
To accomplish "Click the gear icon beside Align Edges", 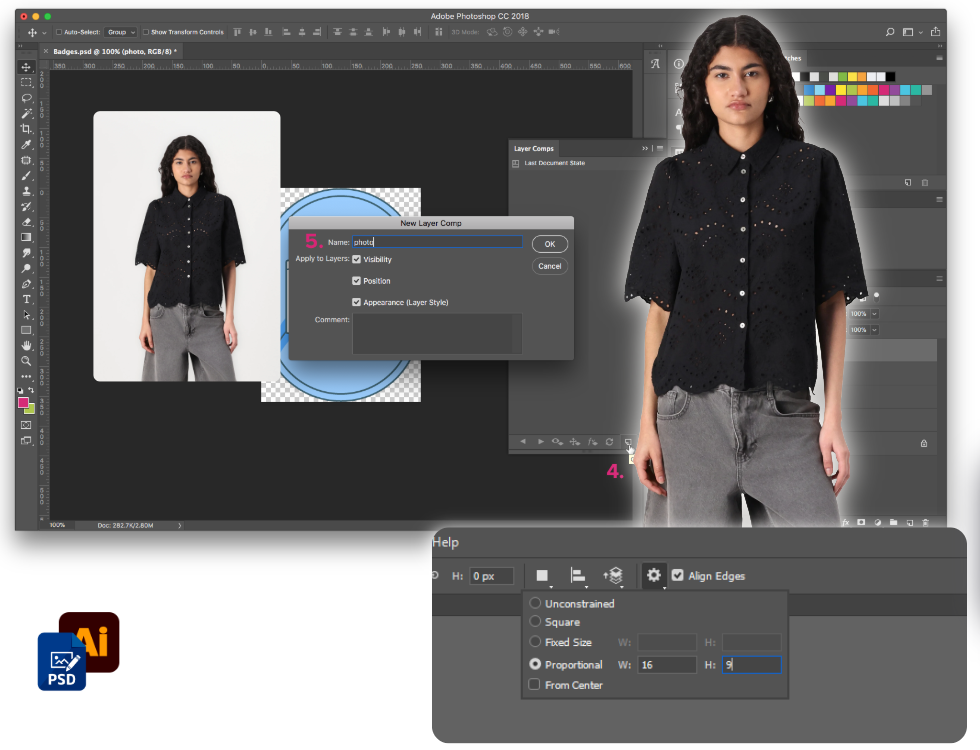I will click(654, 575).
